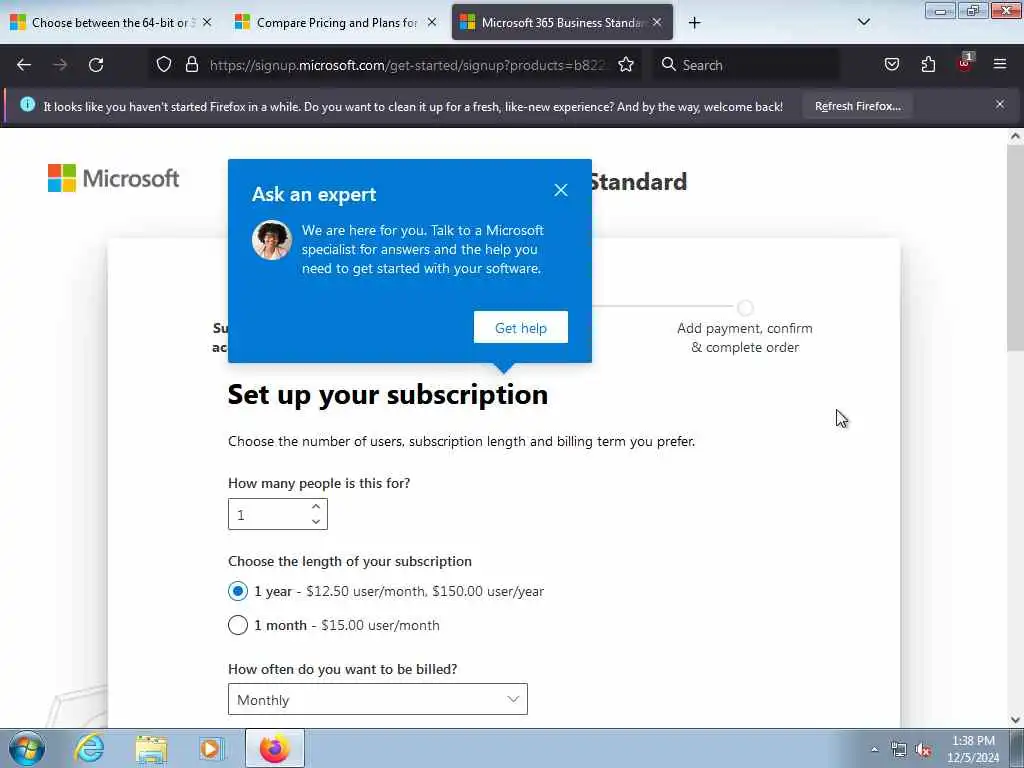The image size is (1024, 768).
Task: Bookmark this page with the star
Action: click(626, 64)
